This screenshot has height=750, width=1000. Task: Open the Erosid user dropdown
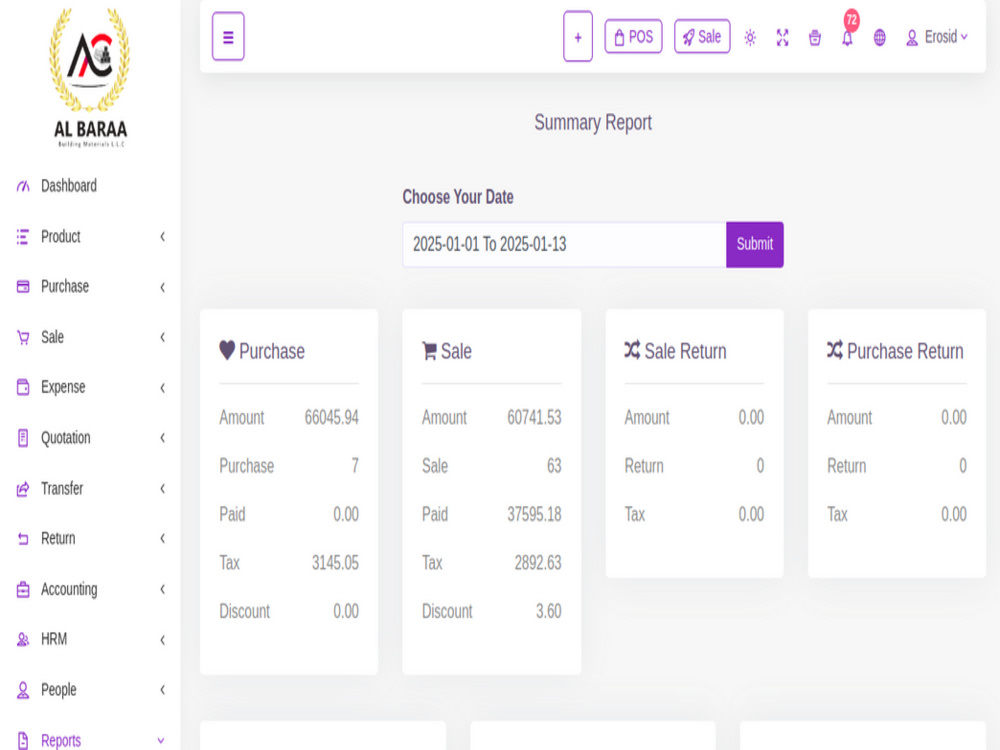tap(936, 37)
